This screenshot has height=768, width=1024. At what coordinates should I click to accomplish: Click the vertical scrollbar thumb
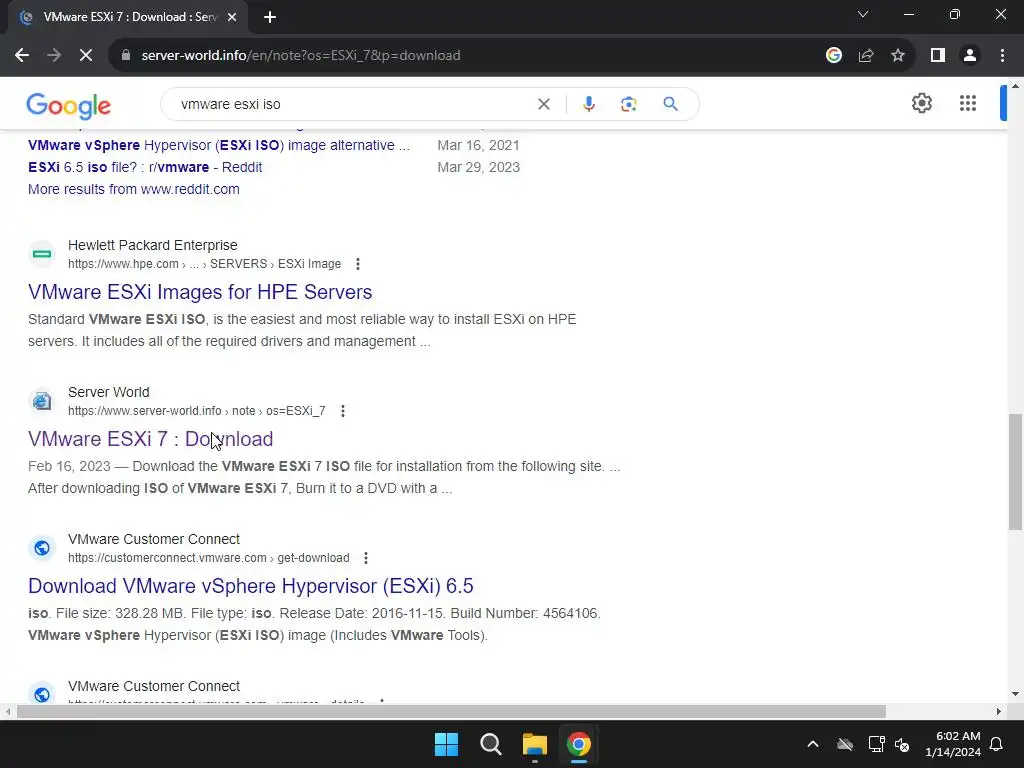point(1015,472)
